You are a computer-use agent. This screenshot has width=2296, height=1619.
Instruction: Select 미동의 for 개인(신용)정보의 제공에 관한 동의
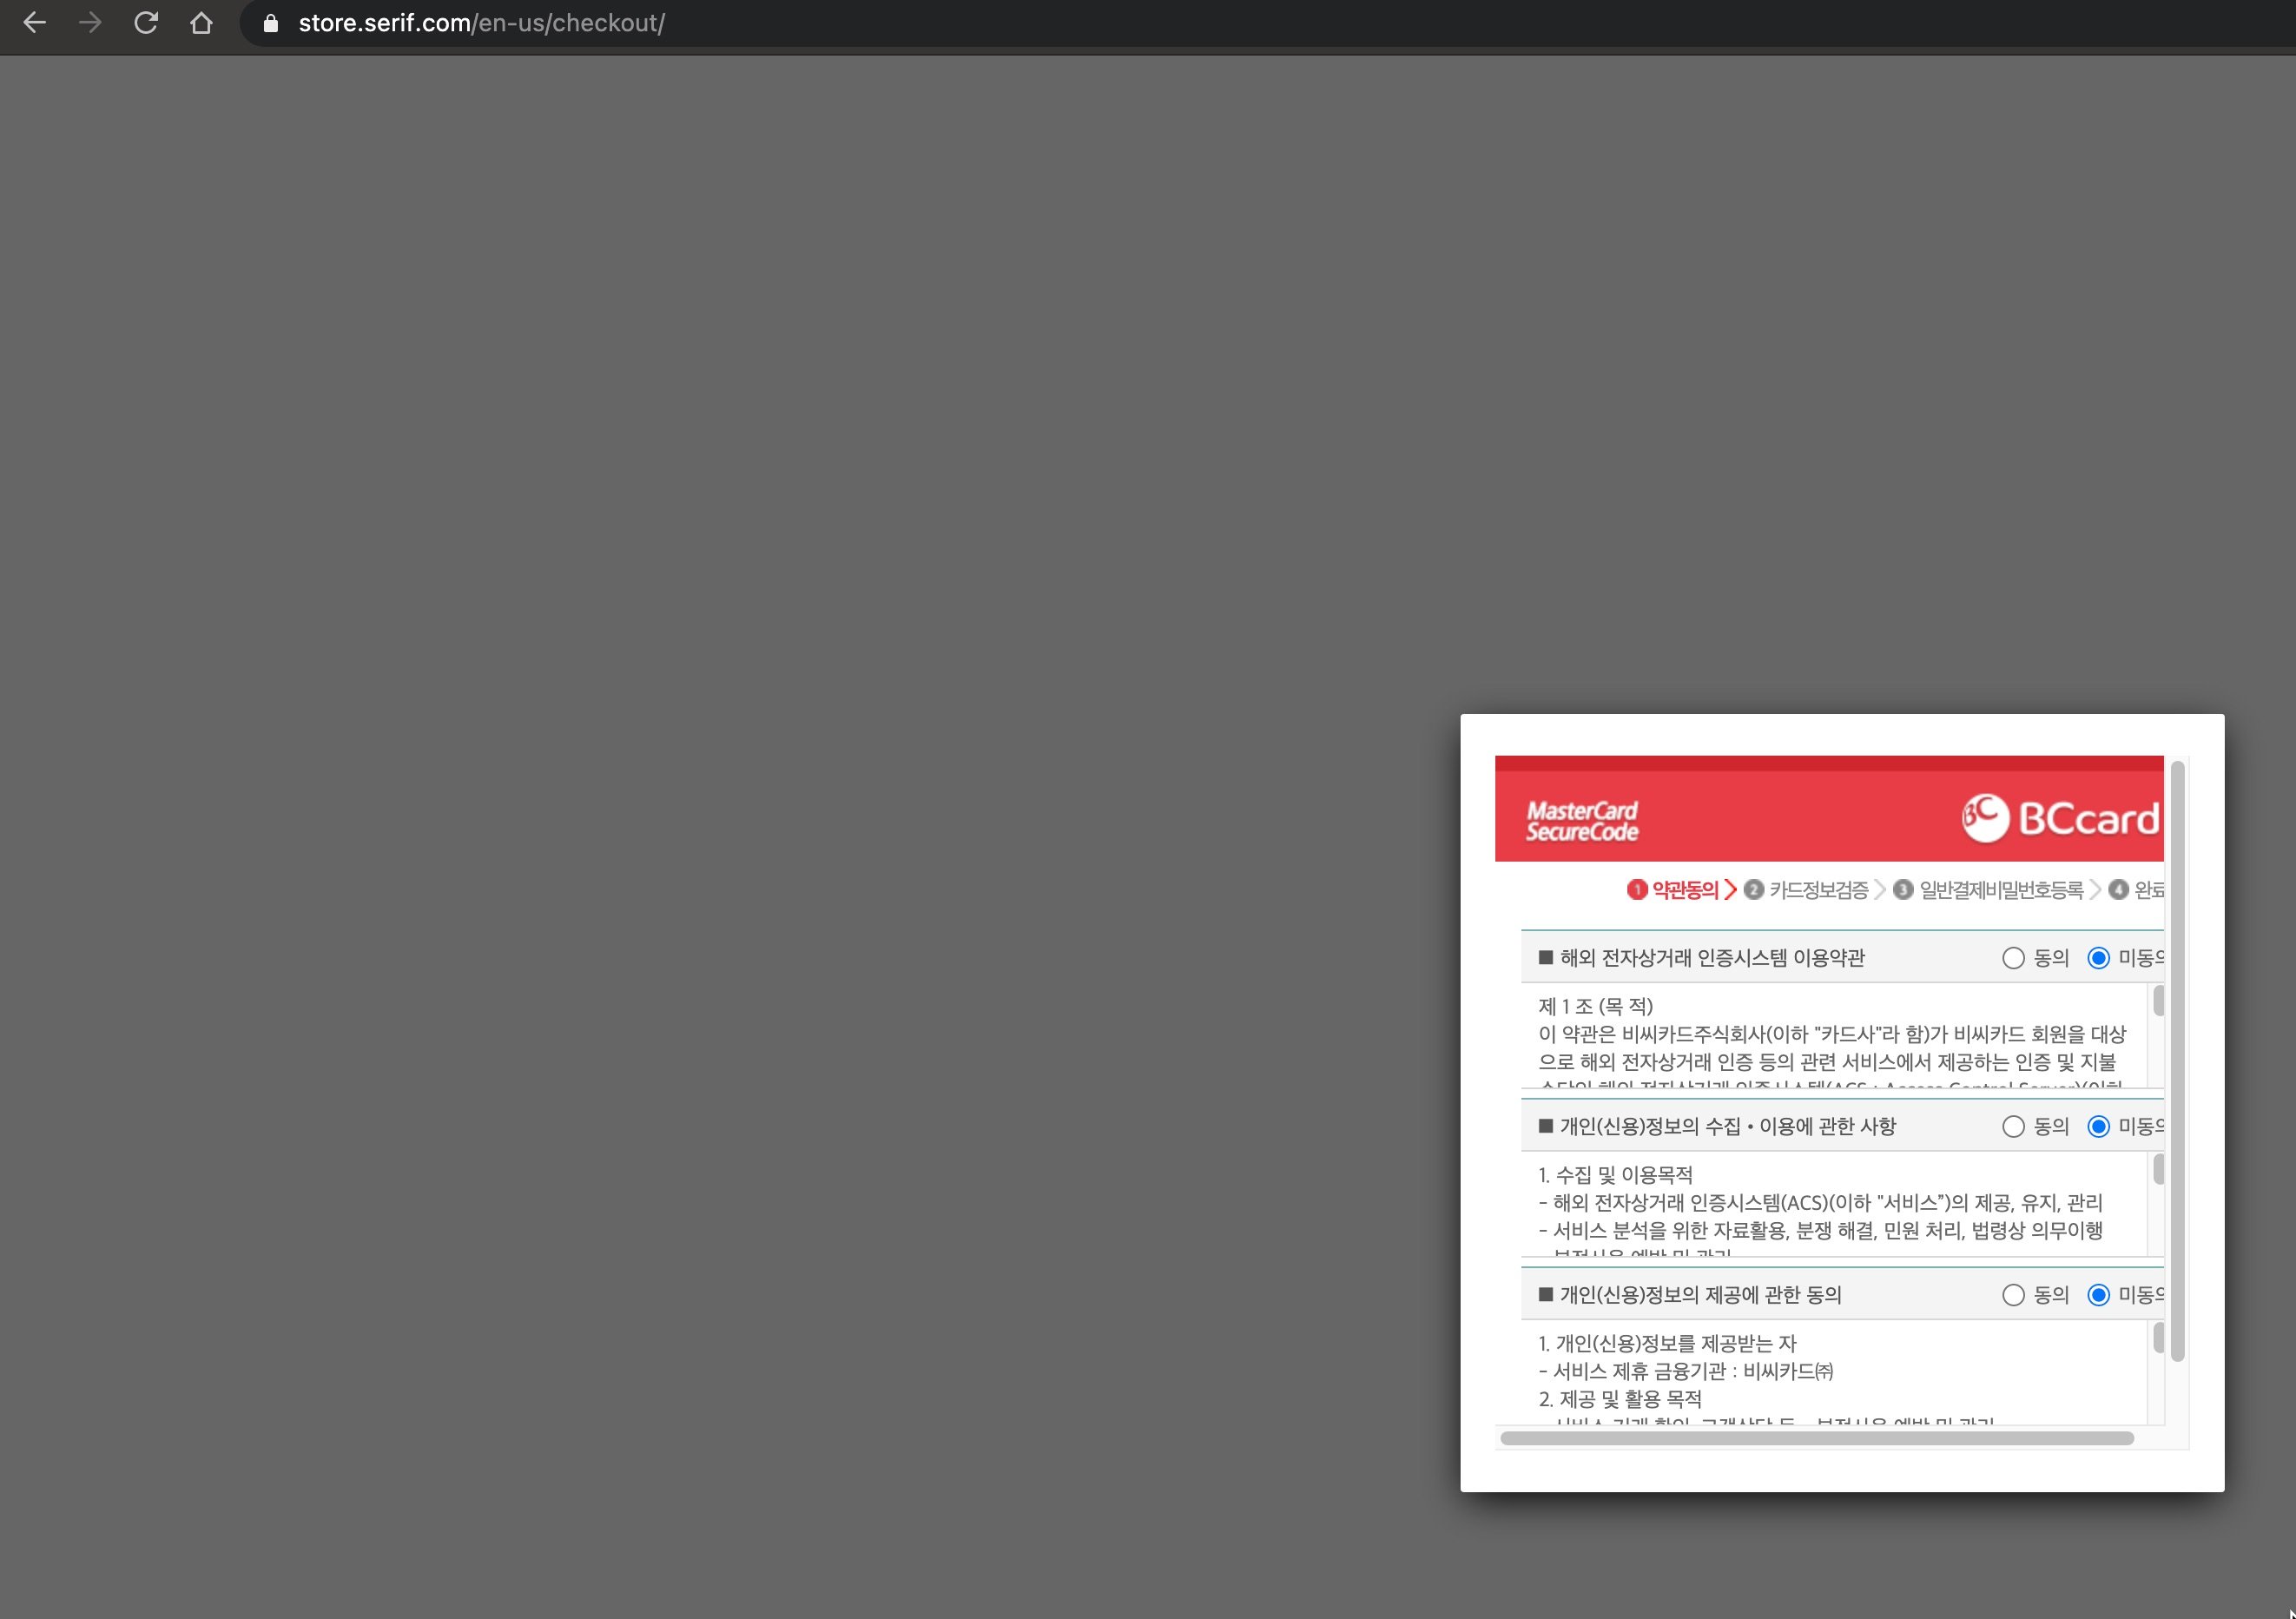pyautogui.click(x=2098, y=1295)
